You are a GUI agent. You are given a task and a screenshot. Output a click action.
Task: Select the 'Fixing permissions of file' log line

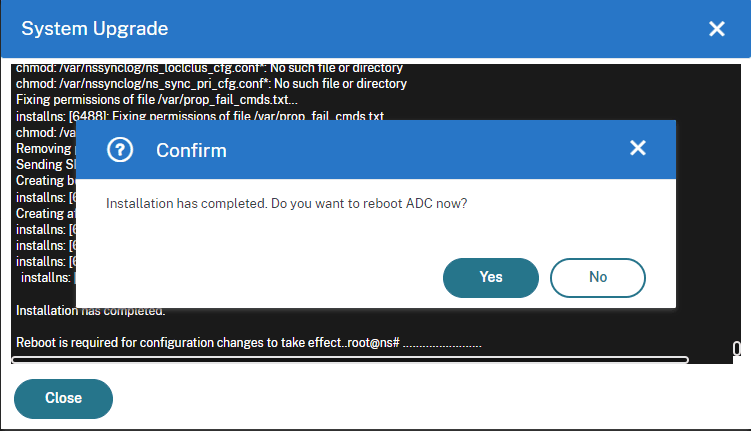157,100
